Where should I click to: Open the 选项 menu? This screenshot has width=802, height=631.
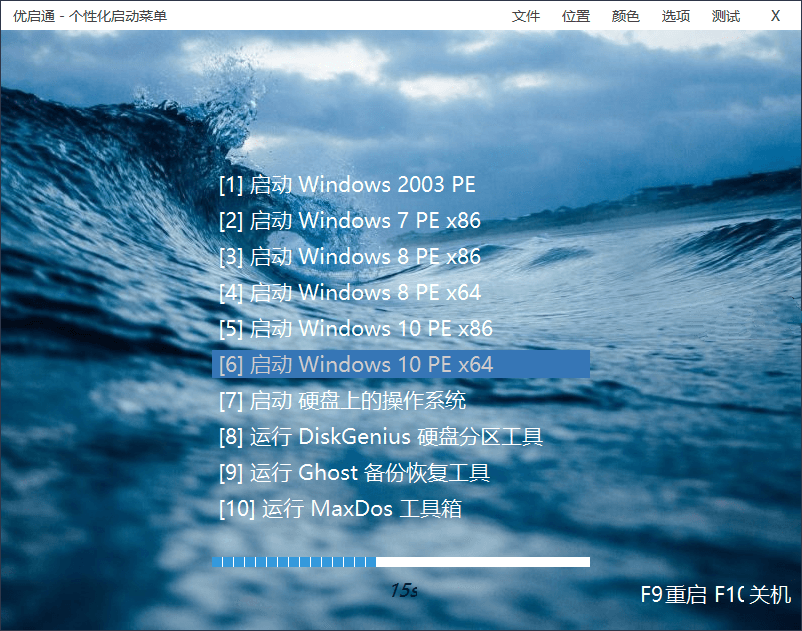675,16
